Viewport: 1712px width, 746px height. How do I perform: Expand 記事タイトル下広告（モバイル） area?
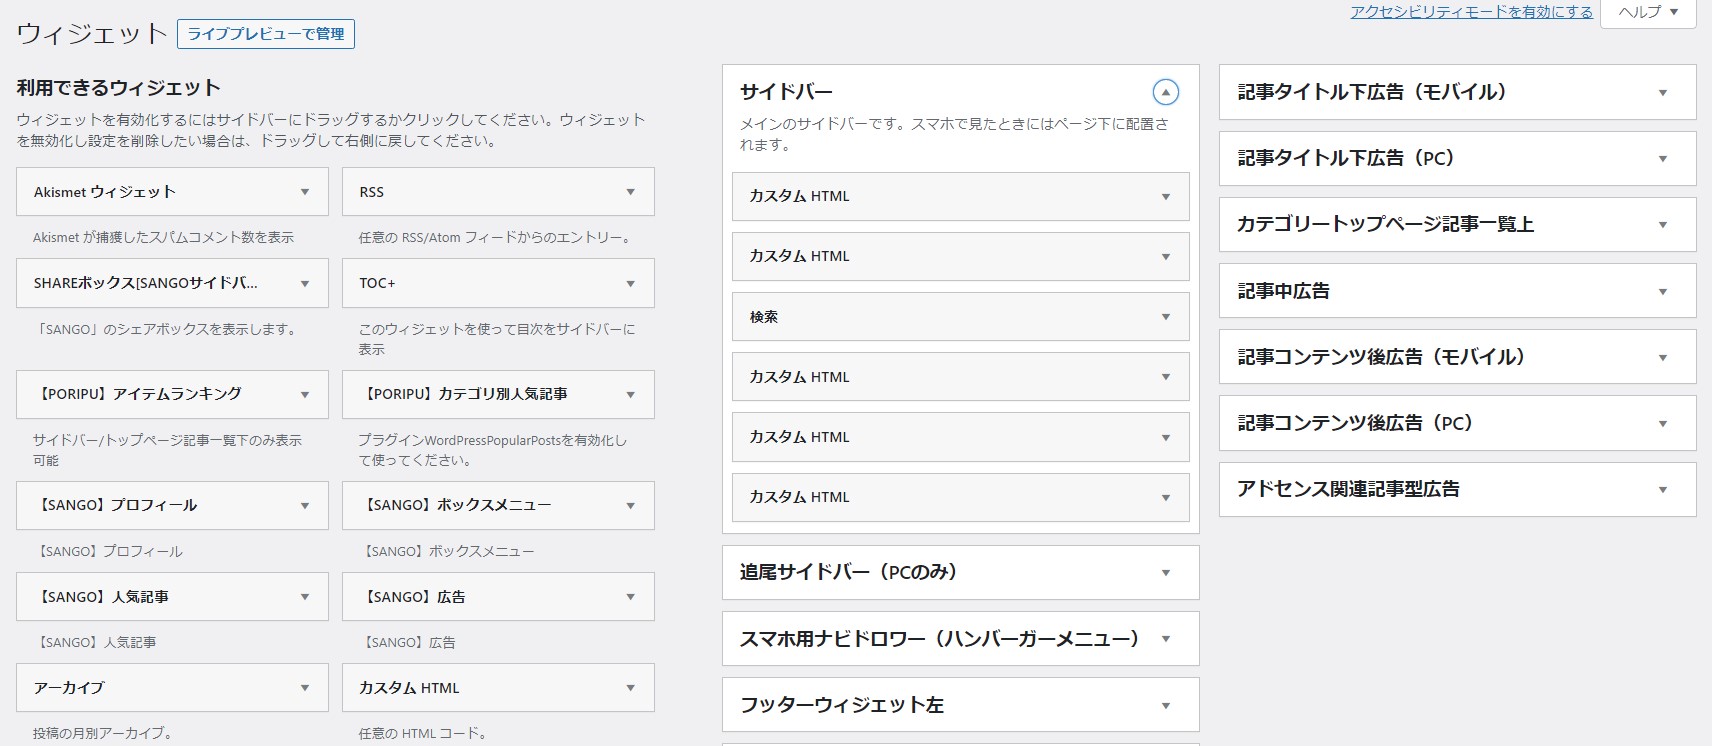[1662, 93]
